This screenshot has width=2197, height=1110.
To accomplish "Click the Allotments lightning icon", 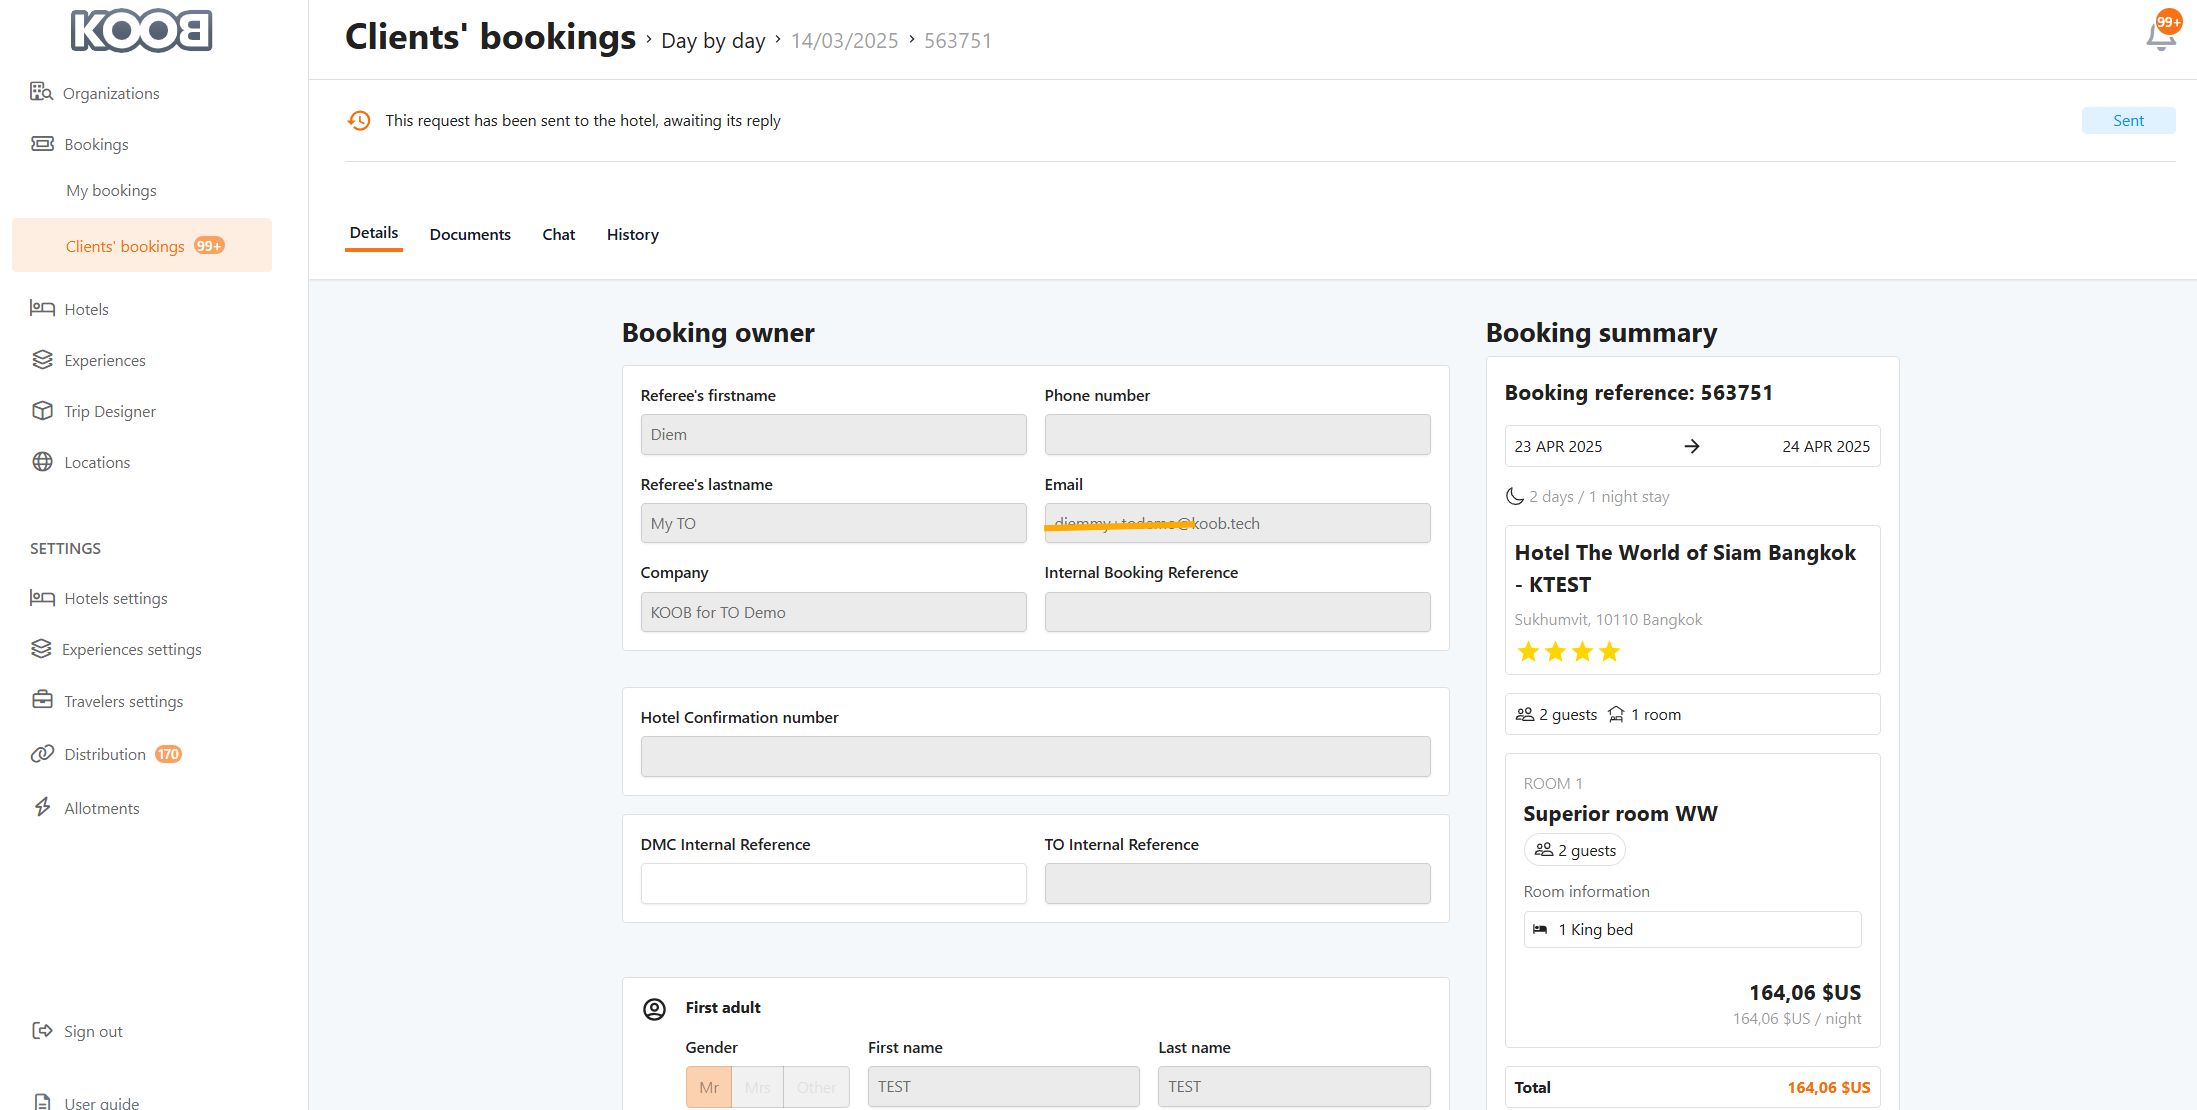I will (x=42, y=807).
